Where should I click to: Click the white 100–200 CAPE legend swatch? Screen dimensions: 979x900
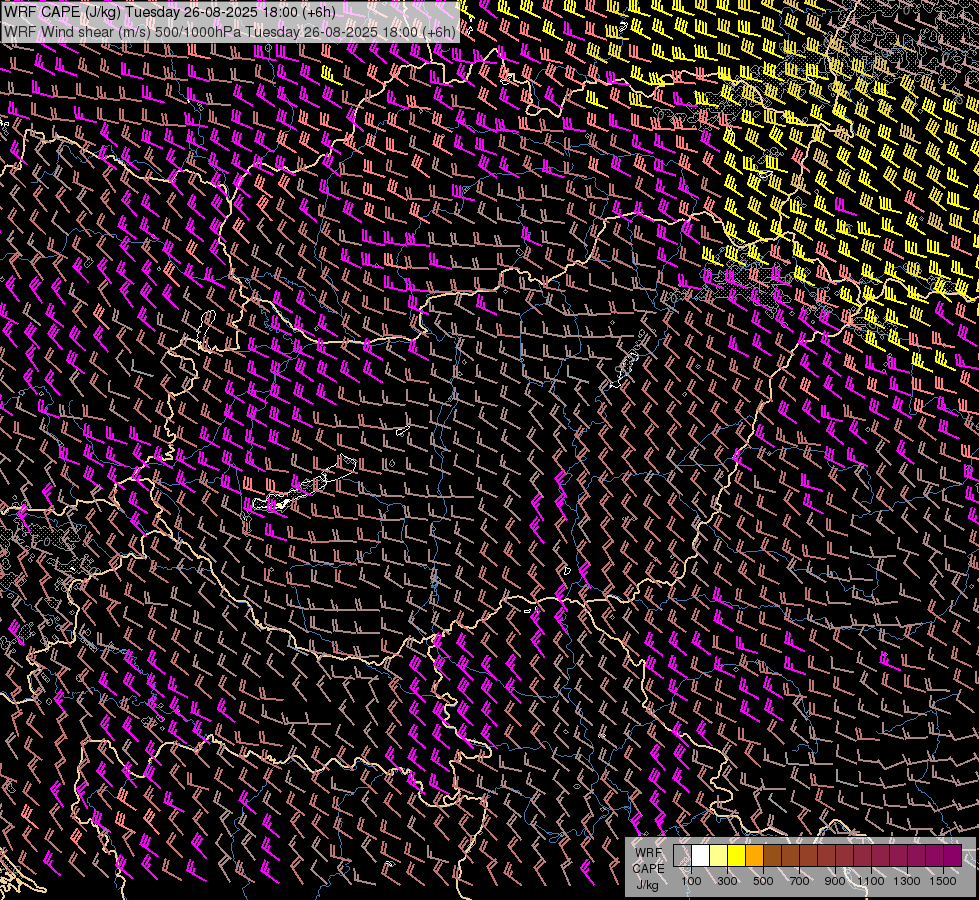tap(701, 856)
